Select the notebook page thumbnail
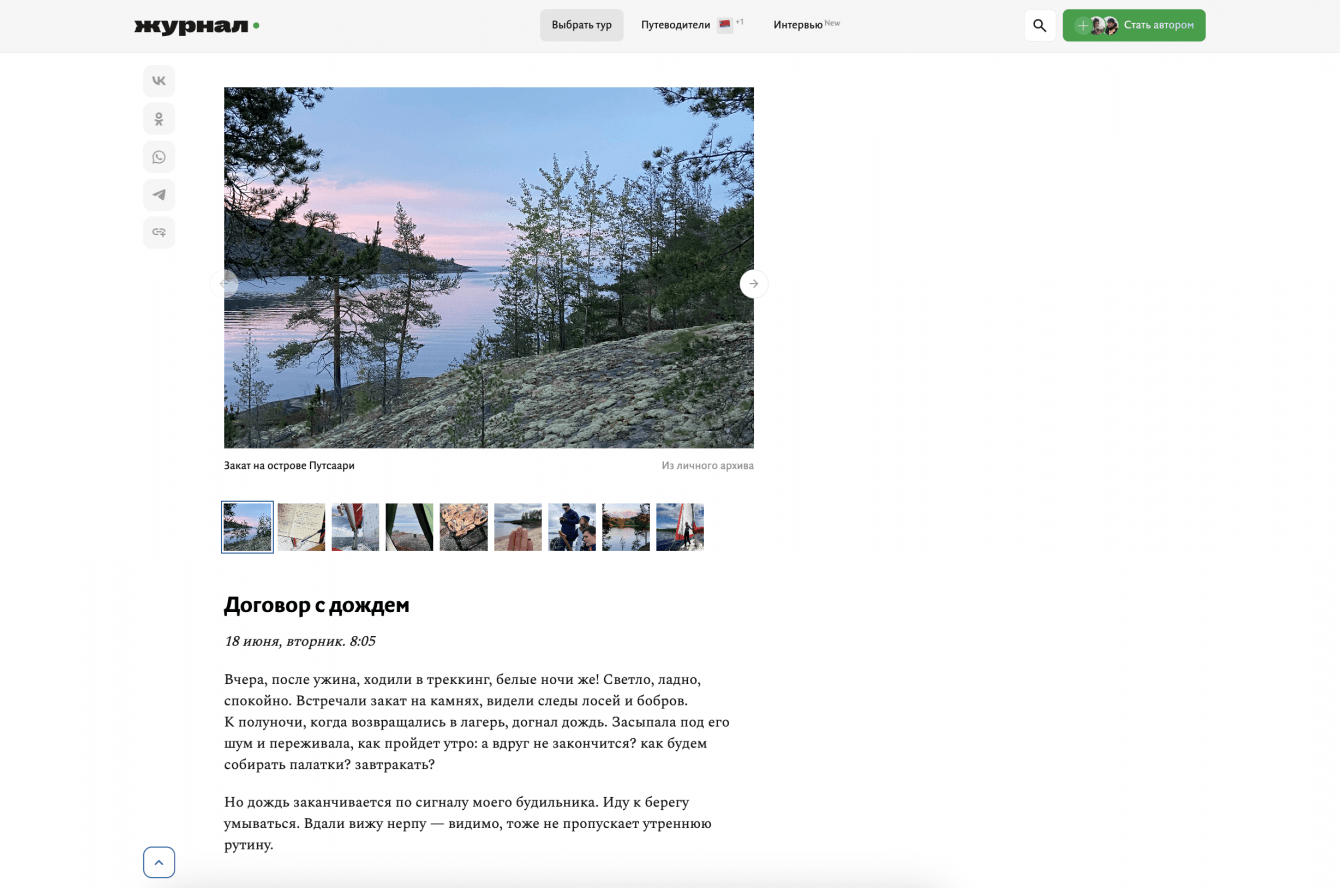The height and width of the screenshot is (888, 1340). 302,527
